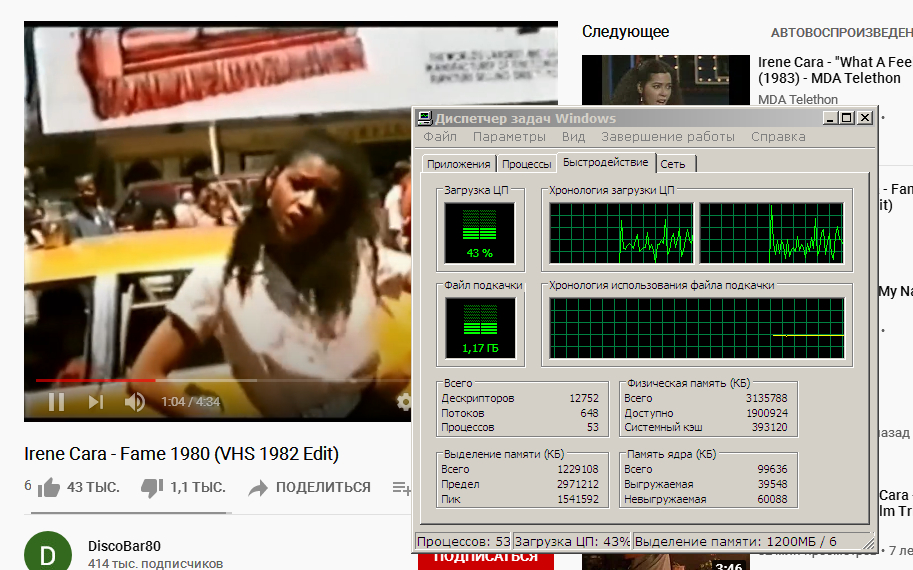Click the thumbs-down dislike icon
This screenshot has height=570, width=913.
pyautogui.click(x=151, y=488)
